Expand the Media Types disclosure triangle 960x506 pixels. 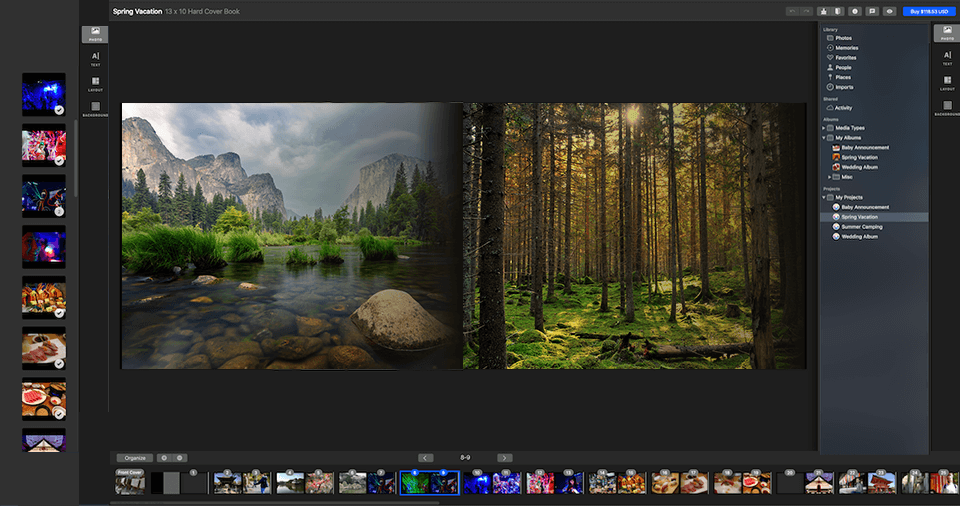click(823, 128)
